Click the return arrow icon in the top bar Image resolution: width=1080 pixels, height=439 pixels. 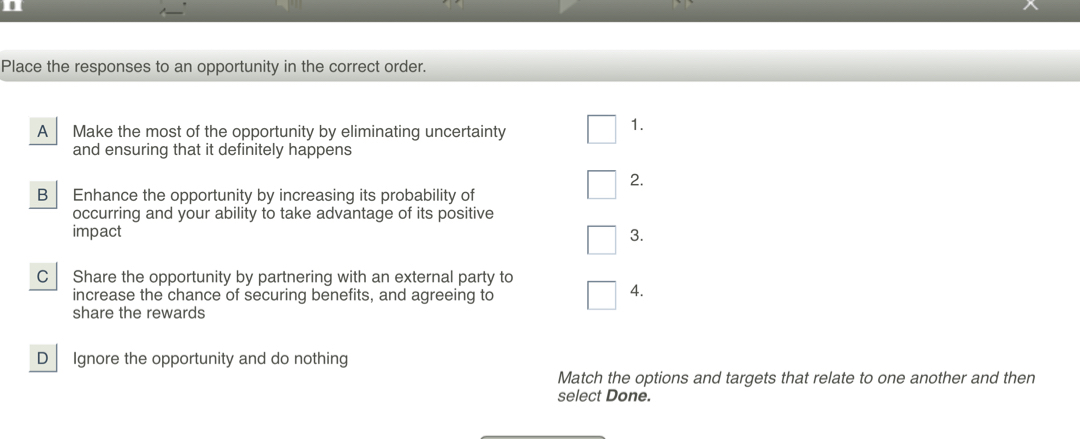click(172, 8)
